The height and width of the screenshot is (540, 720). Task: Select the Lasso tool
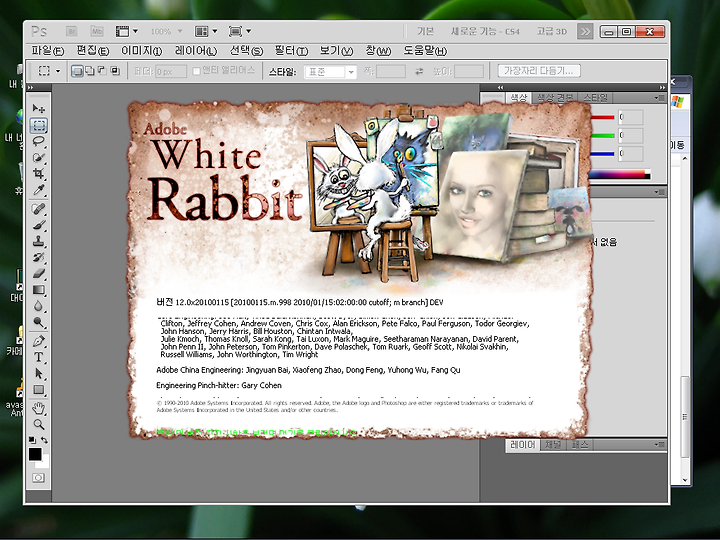[39, 141]
